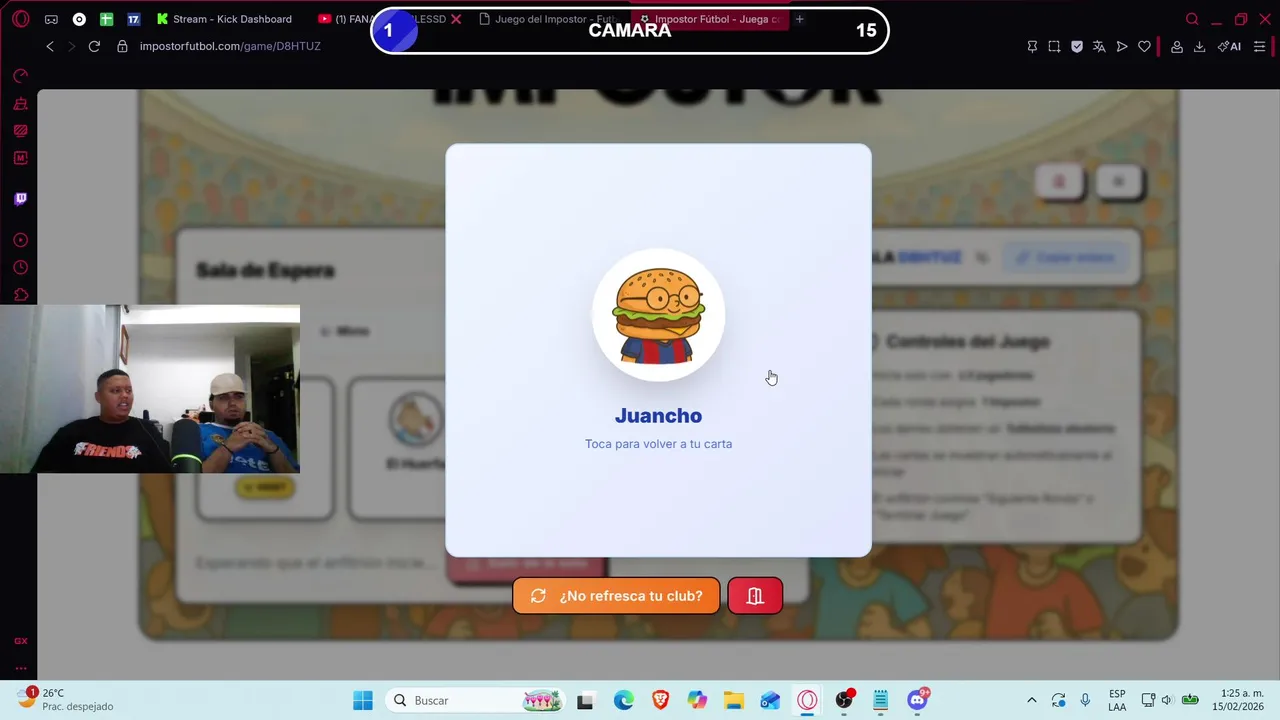Open the ESP LAA language selector
This screenshot has height=720, width=1280.
[1117, 700]
